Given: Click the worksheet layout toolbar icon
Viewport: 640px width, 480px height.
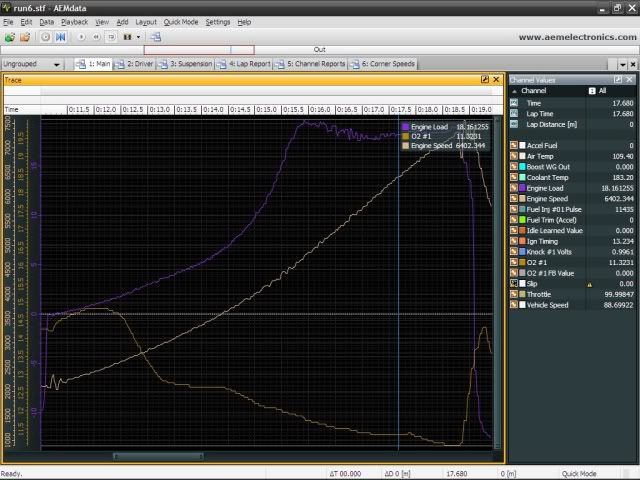Looking at the screenshot, I should click(156, 37).
